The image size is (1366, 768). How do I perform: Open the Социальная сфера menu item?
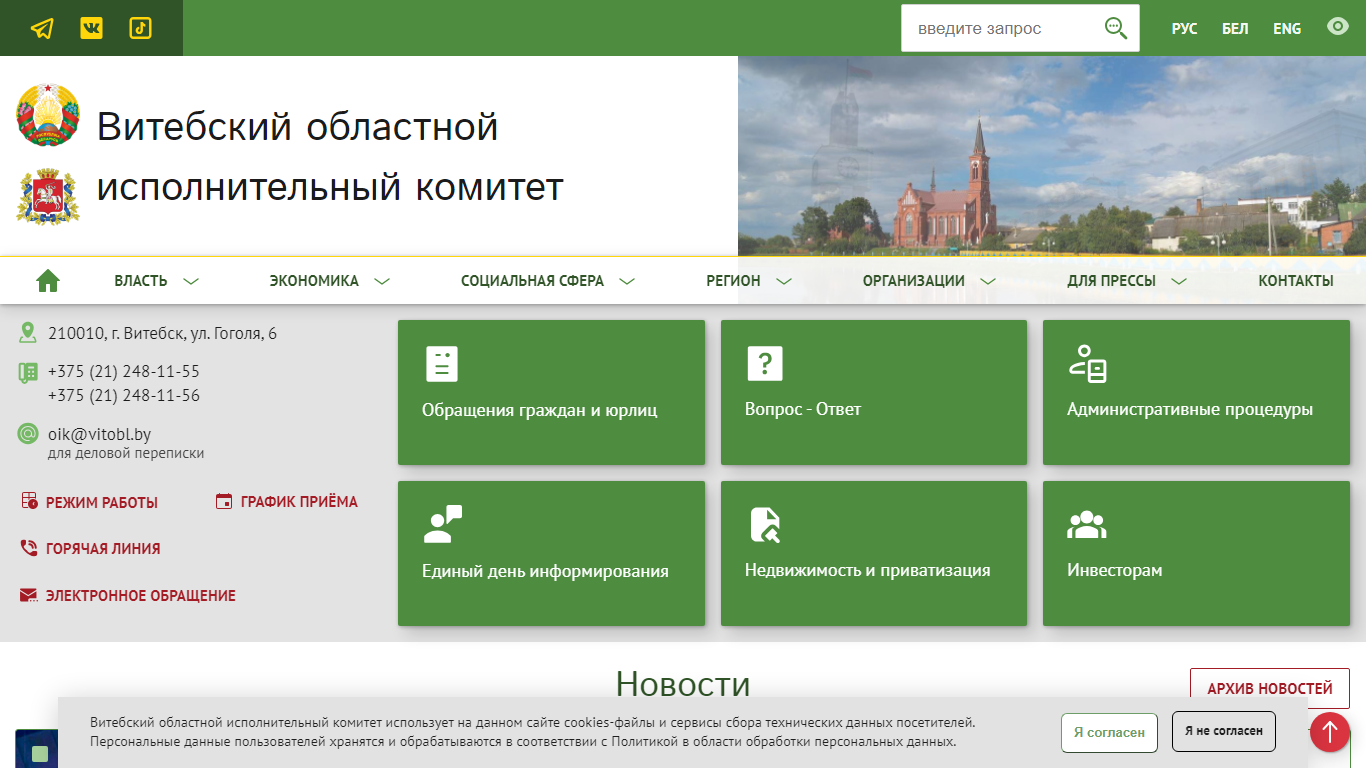(532, 281)
